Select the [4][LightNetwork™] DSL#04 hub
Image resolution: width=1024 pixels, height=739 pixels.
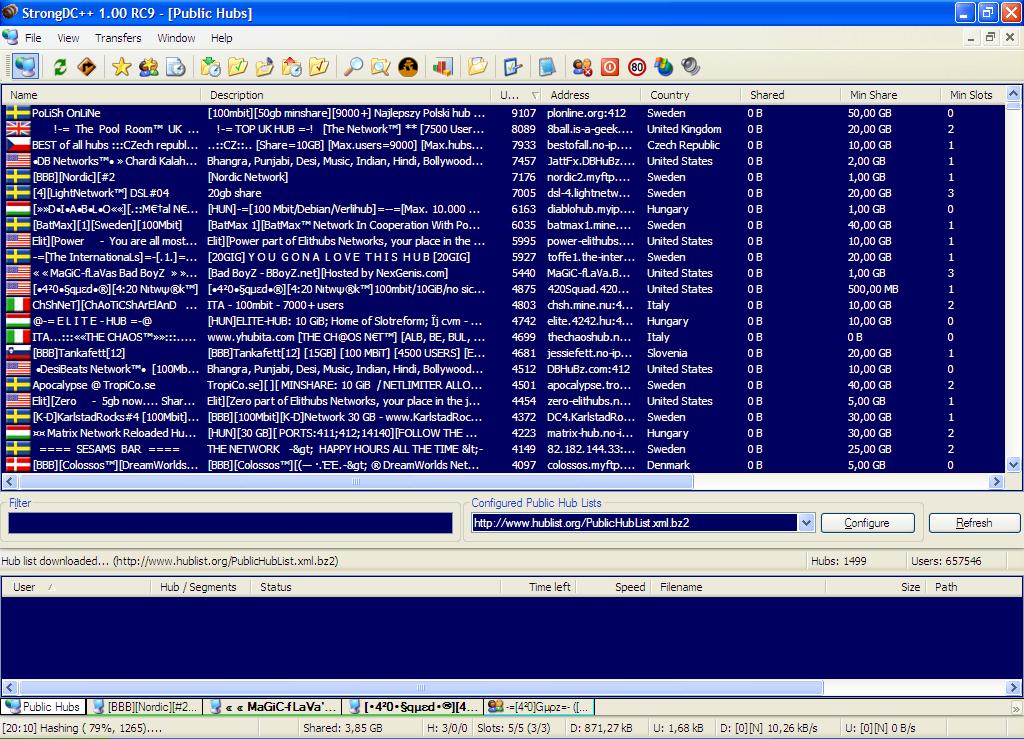coord(503,193)
